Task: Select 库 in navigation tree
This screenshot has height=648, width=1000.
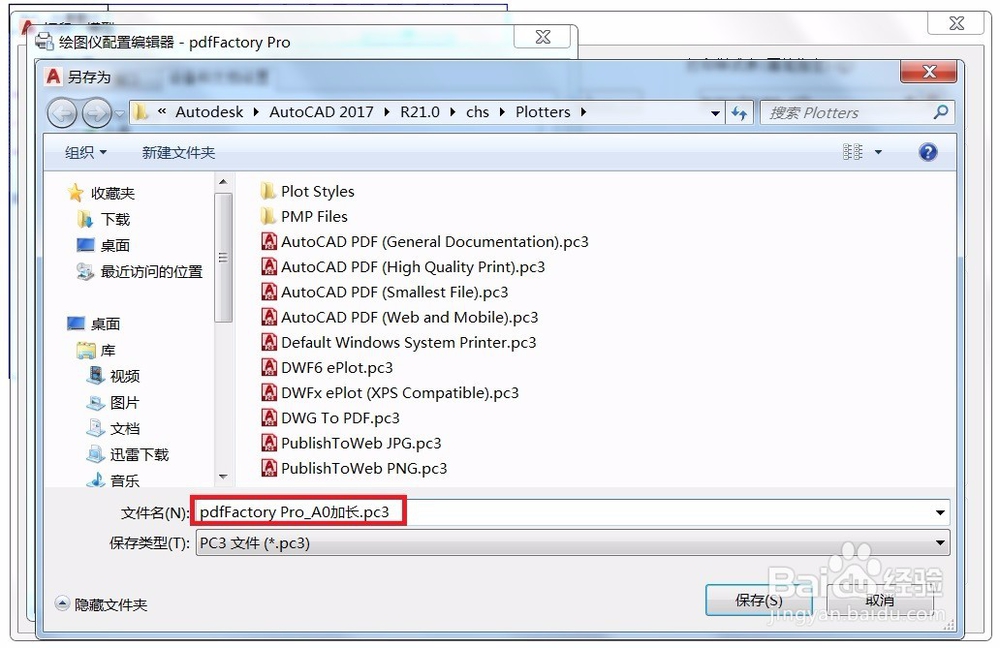Action: click(x=96, y=350)
